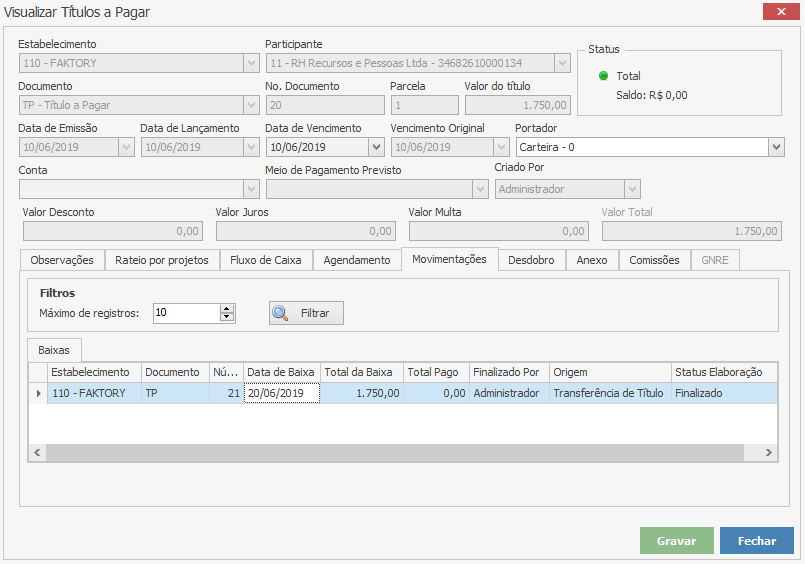Increase the Máximo de registros value
Screen dimensions: 805x564
227,309
